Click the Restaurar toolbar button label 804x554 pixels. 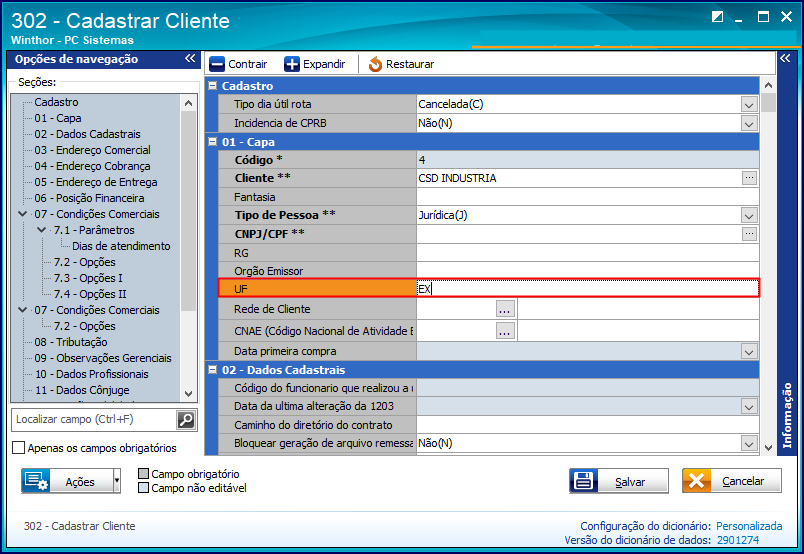pyautogui.click(x=410, y=64)
